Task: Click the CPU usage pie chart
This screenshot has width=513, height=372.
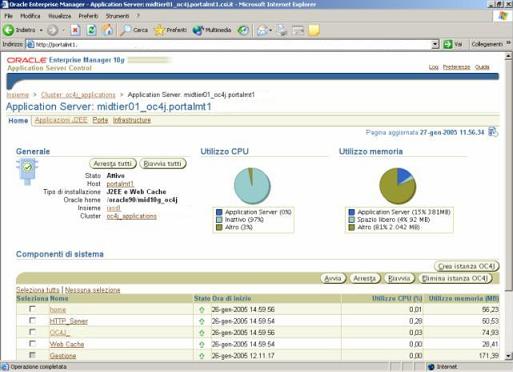Action: [252, 186]
